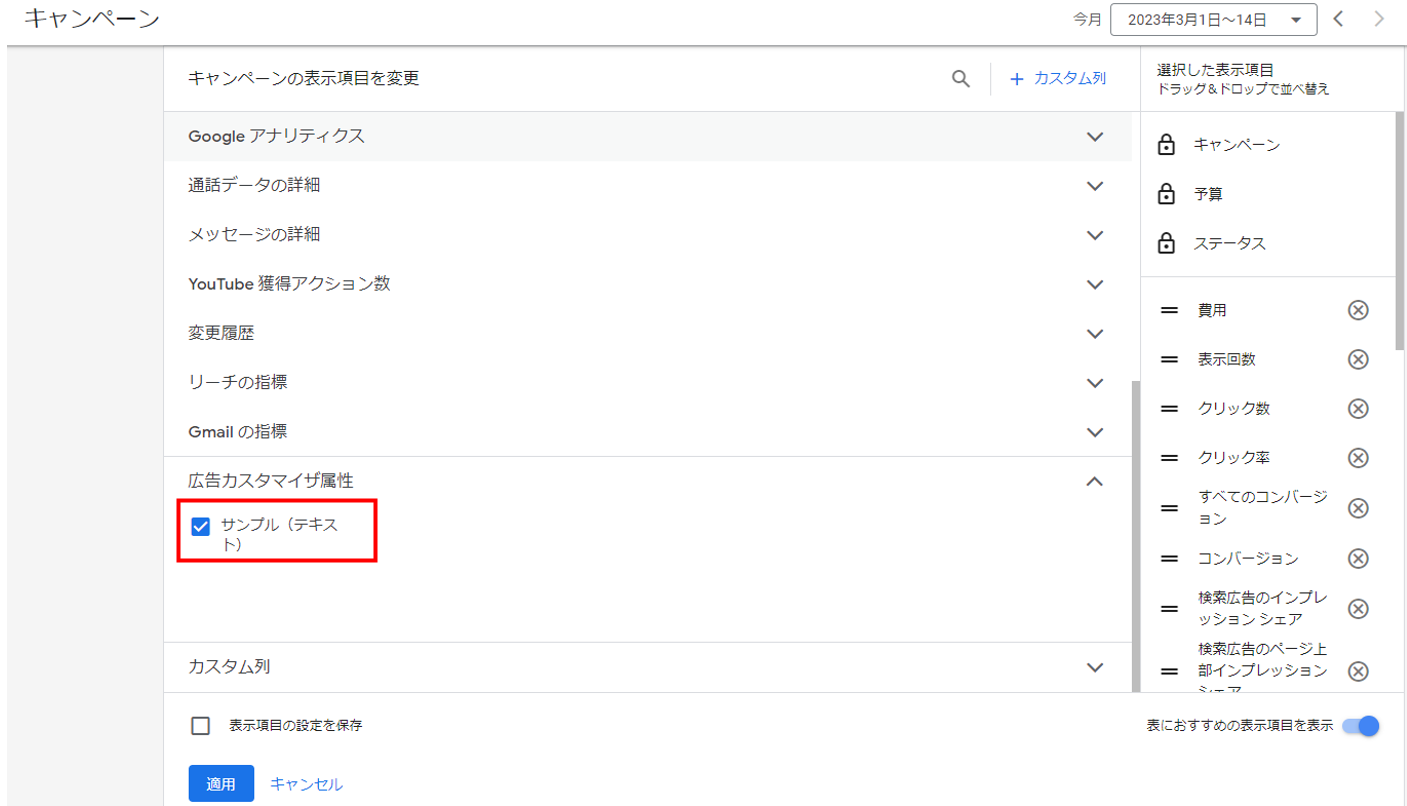
Task: Go to previous date period arrow
Action: tap(1338, 19)
